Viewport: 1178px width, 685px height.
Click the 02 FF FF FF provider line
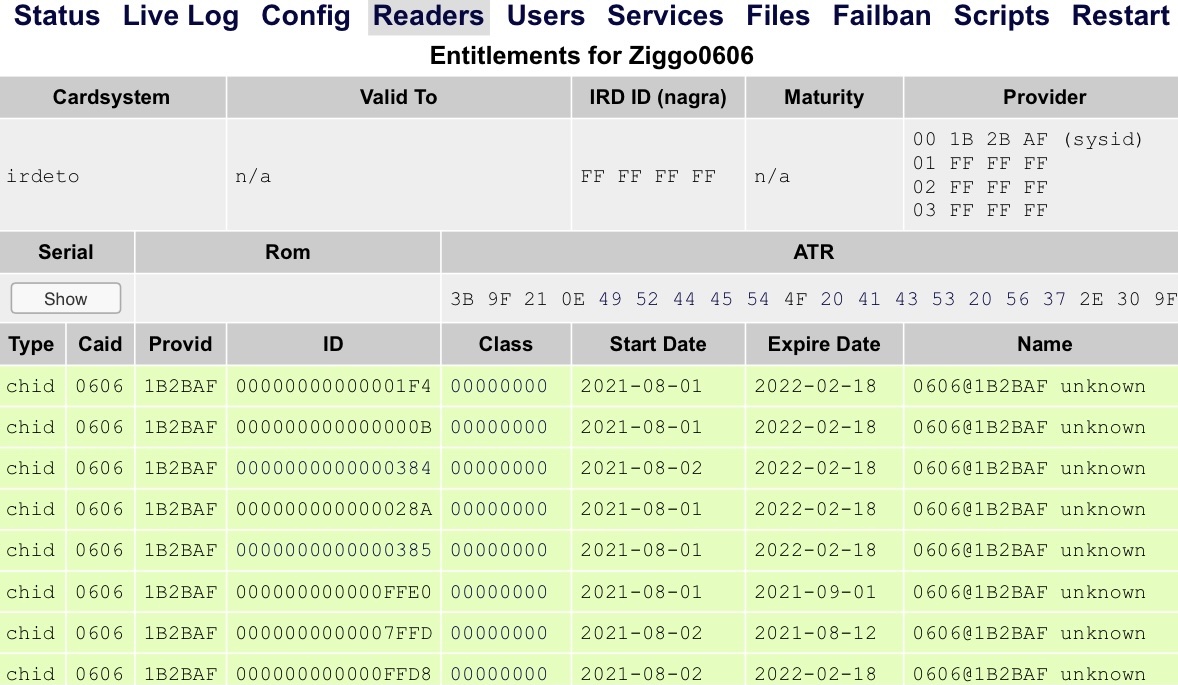980,188
